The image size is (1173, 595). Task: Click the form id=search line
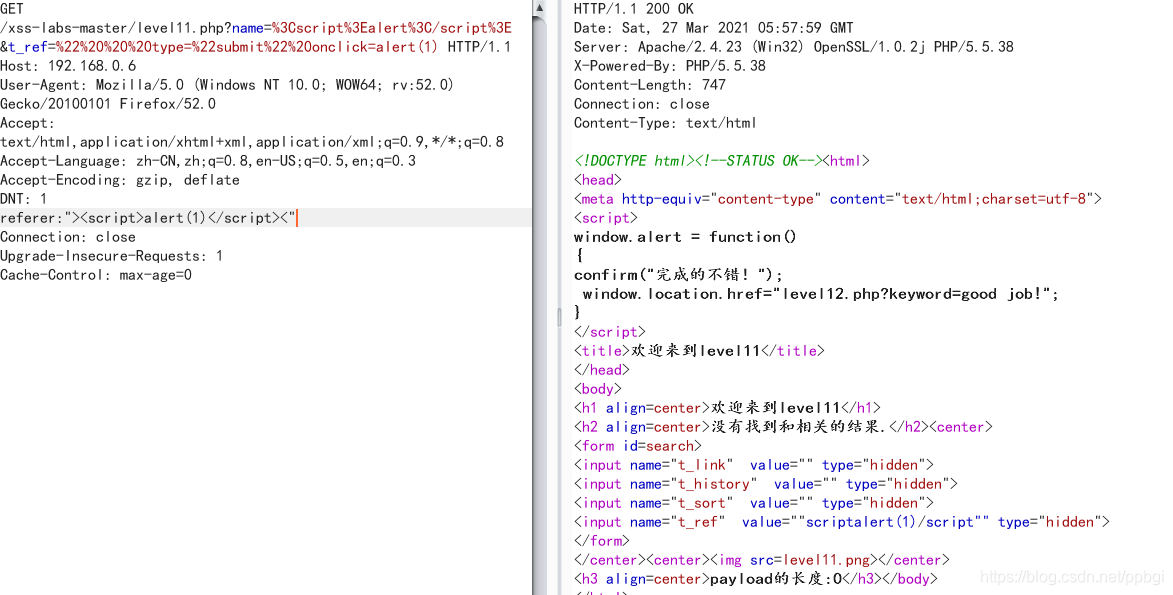(637, 446)
